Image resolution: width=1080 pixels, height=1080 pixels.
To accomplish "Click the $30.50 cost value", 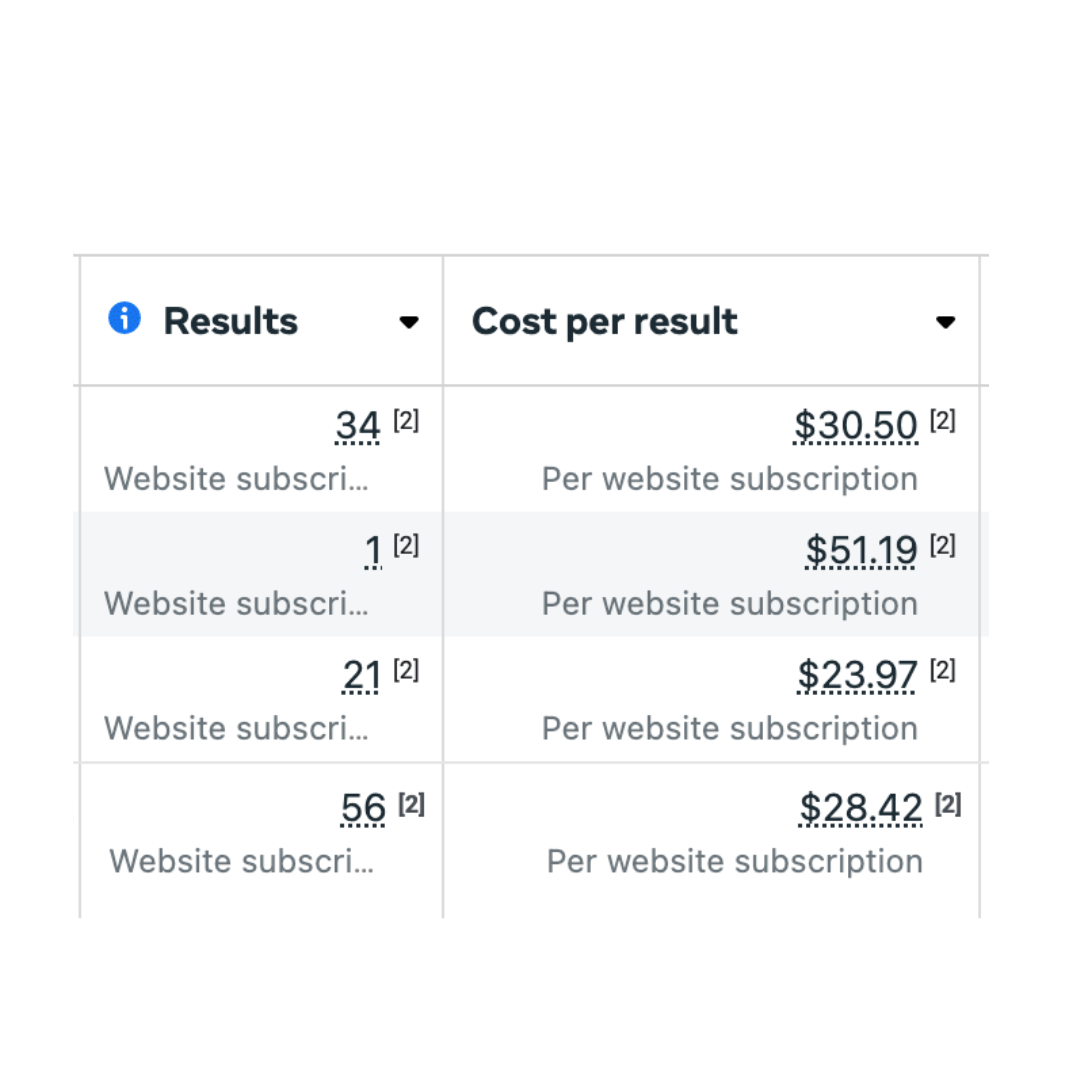I will point(855,427).
